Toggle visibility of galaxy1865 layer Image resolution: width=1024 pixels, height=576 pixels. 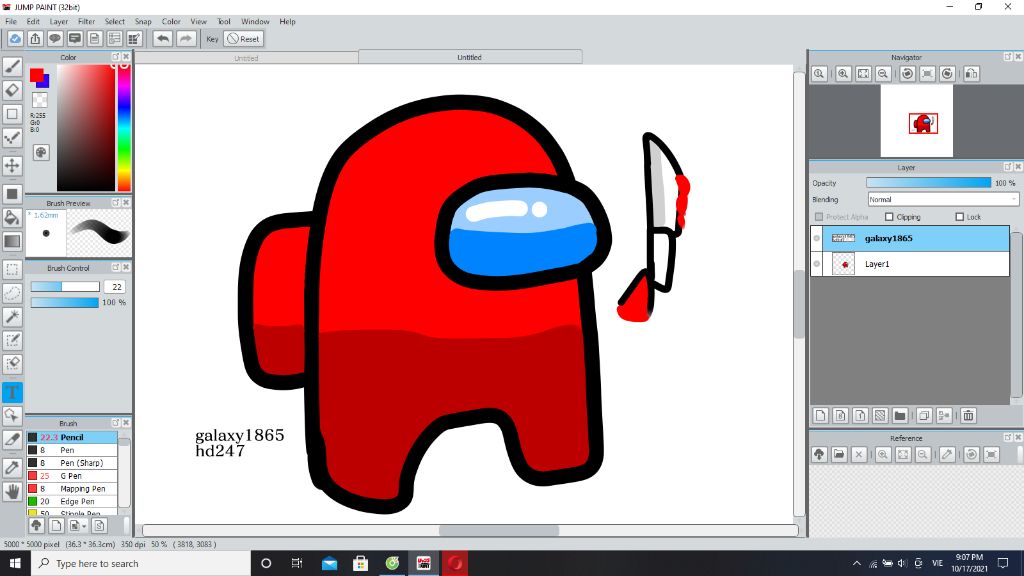tap(816, 238)
